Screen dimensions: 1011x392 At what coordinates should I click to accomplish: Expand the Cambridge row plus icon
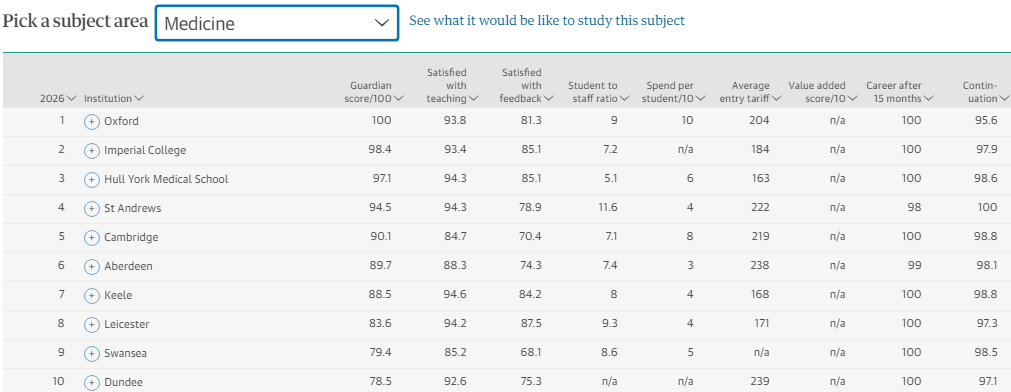coord(92,237)
